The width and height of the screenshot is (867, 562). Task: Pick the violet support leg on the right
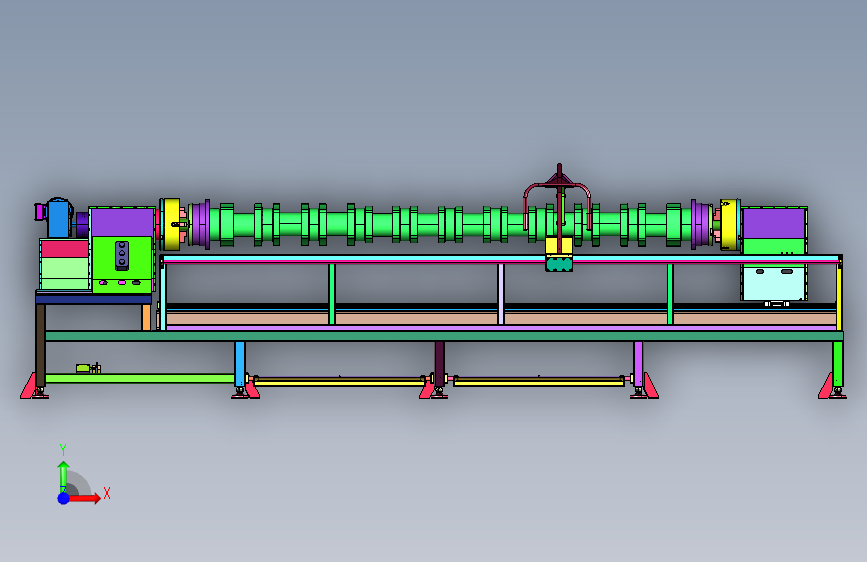pos(638,363)
